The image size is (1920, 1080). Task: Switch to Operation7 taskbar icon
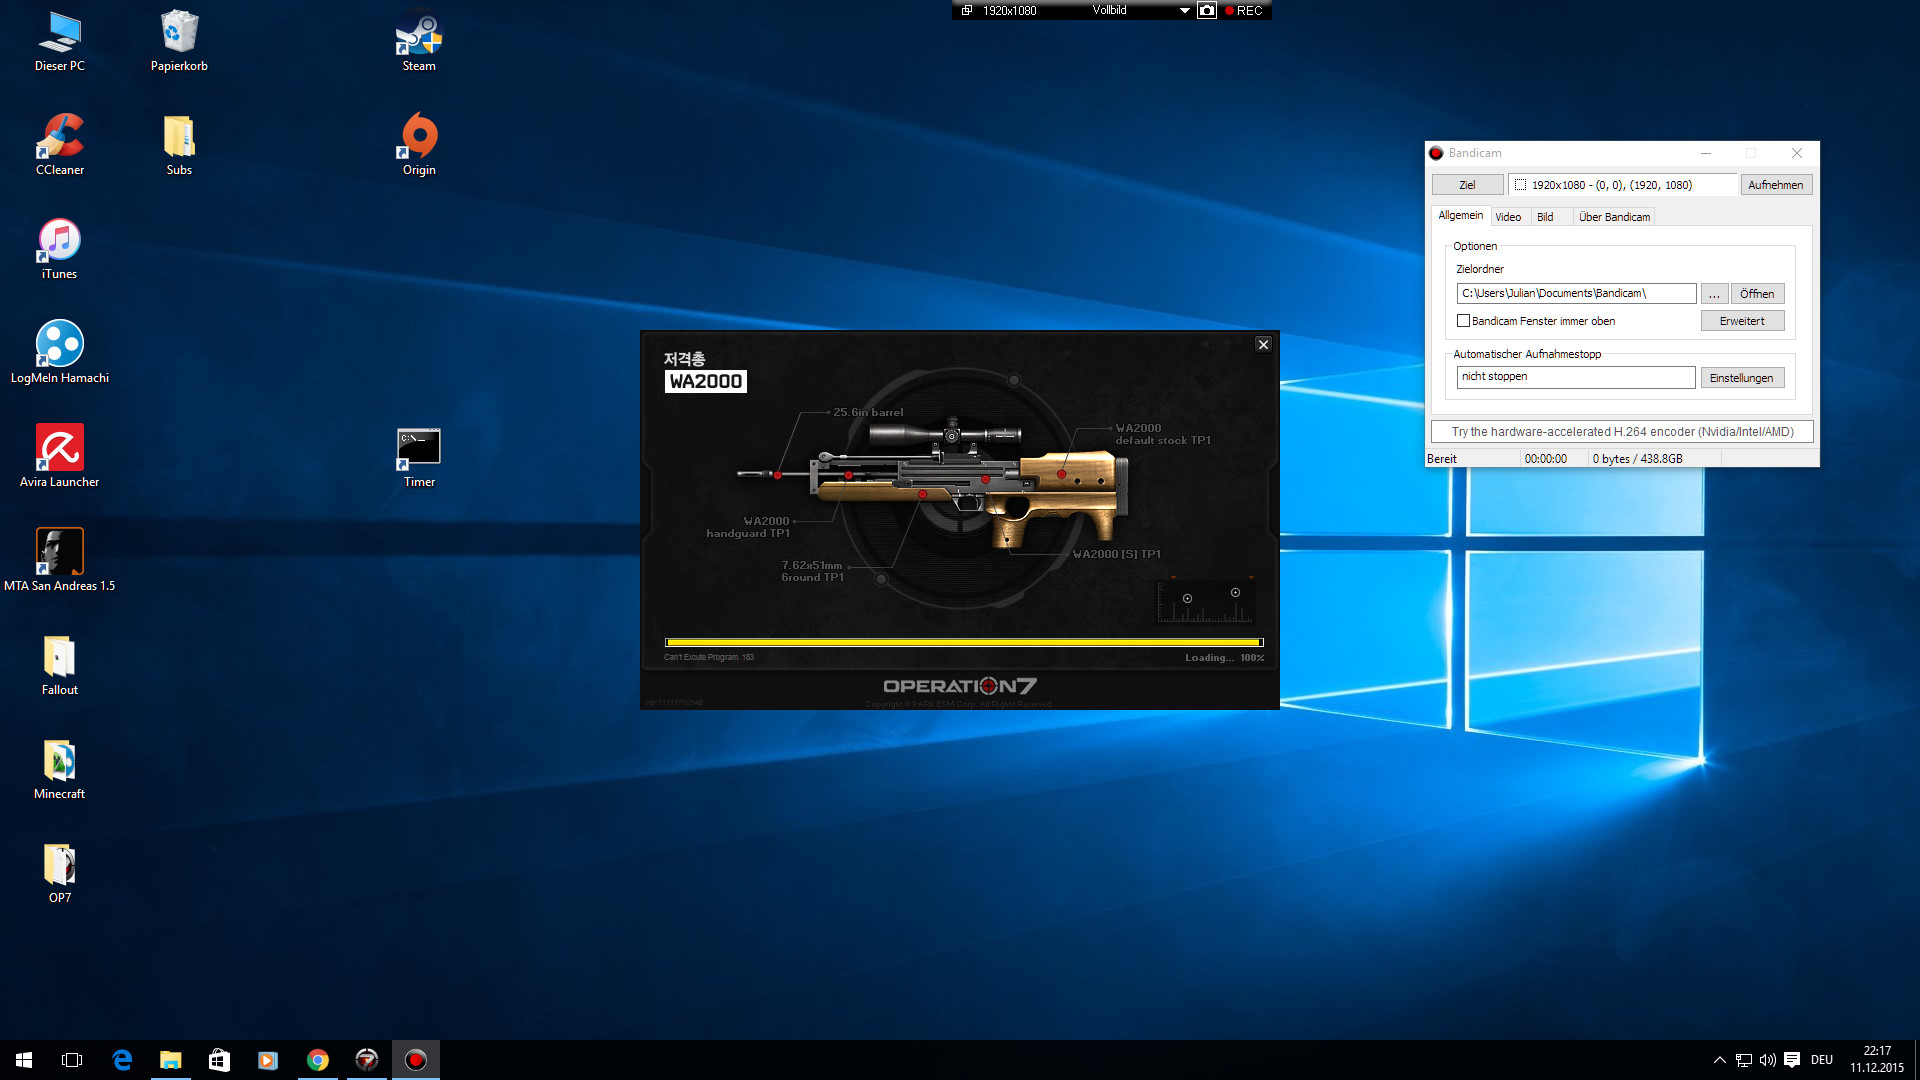367,1060
